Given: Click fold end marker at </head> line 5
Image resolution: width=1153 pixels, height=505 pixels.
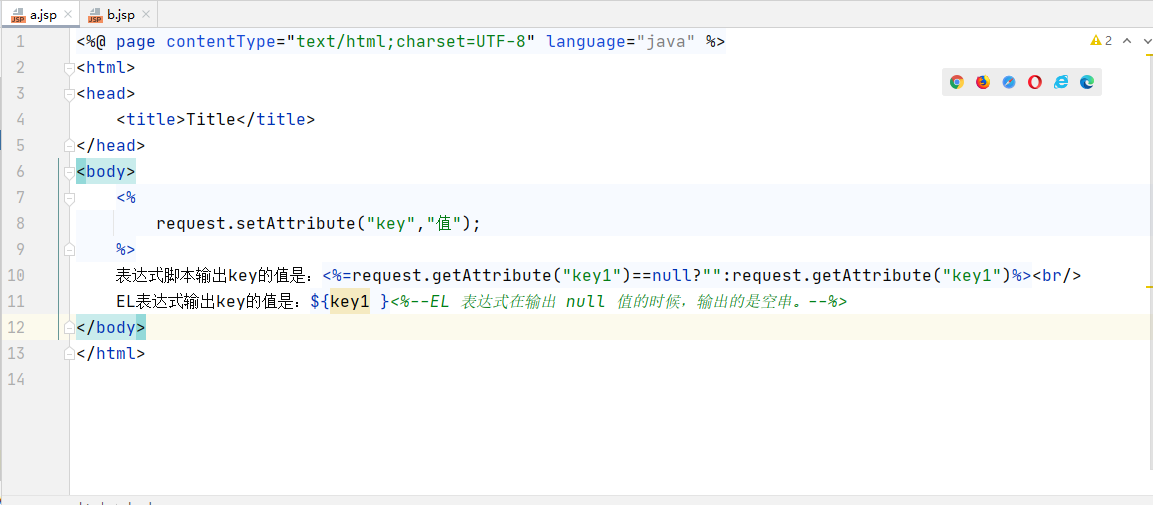Looking at the screenshot, I should [69, 146].
